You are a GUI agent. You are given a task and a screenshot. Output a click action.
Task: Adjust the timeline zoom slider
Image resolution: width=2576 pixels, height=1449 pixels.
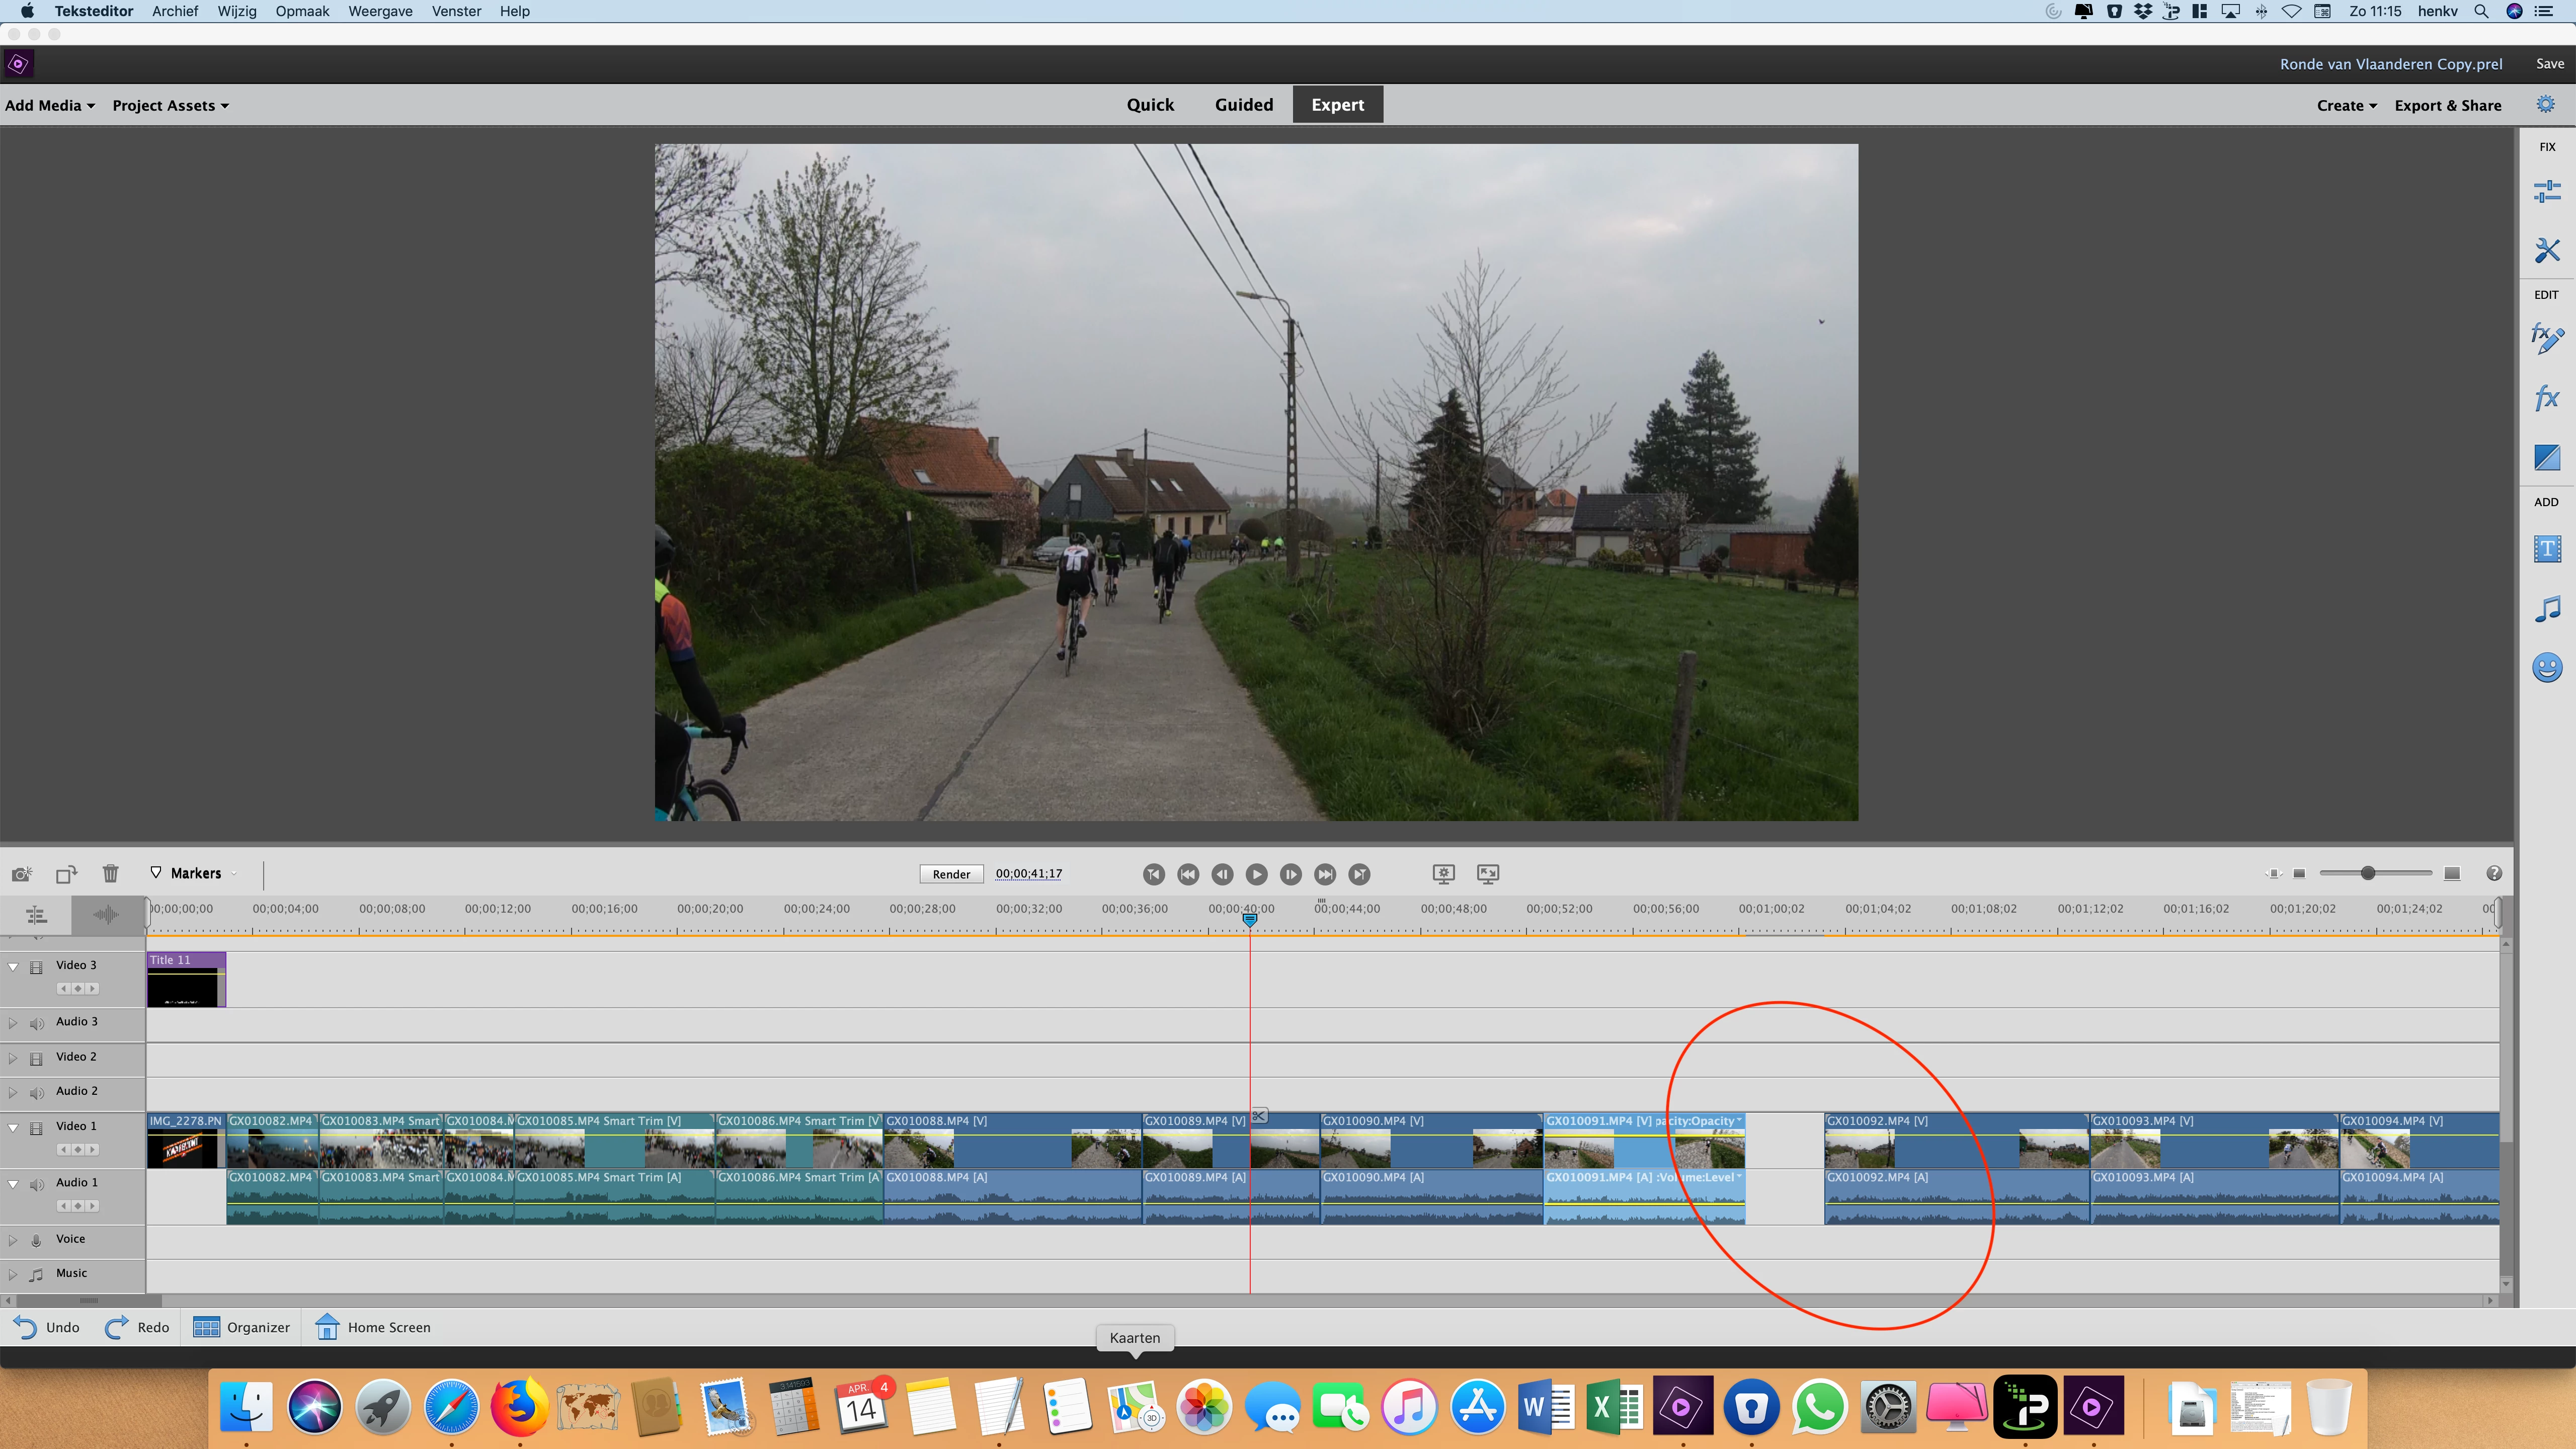2367,873
